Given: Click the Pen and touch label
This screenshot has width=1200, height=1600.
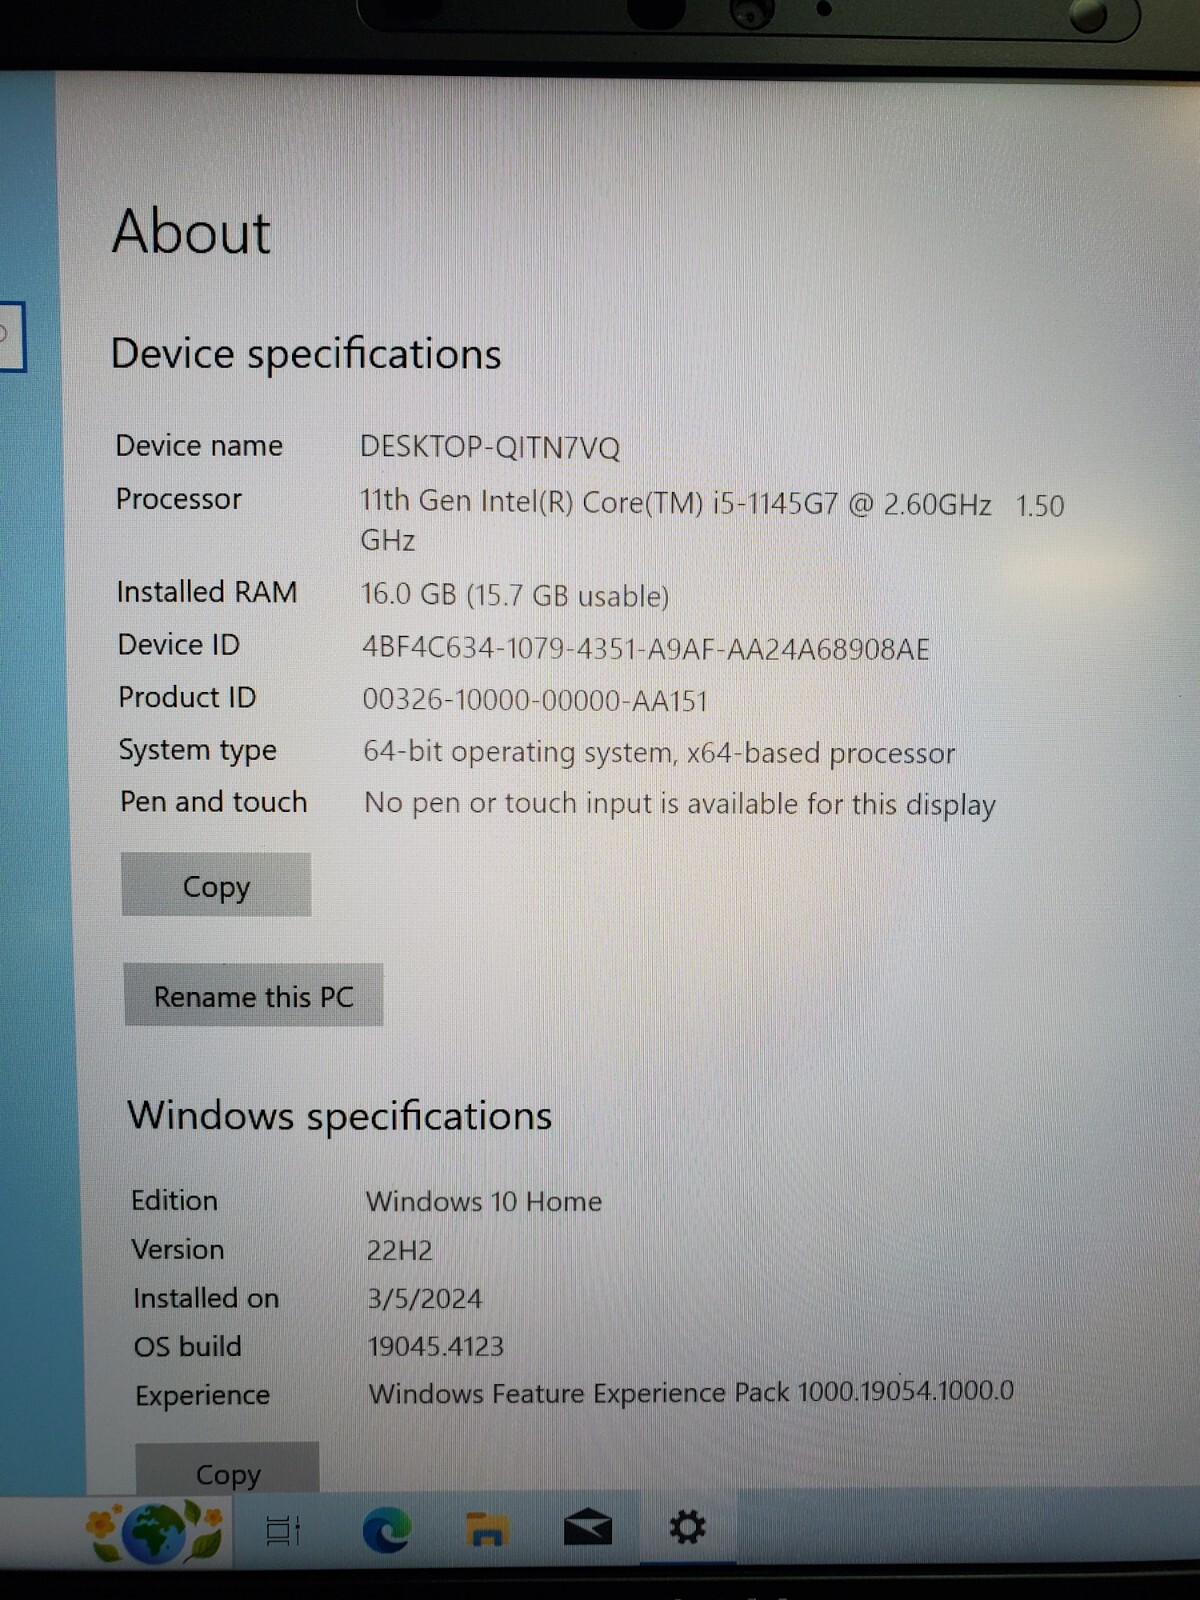Looking at the screenshot, I should (x=214, y=802).
